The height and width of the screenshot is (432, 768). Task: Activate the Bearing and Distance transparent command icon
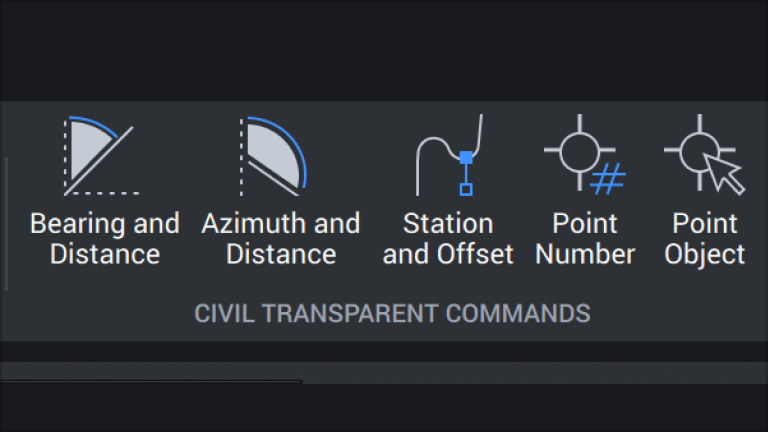(x=101, y=156)
